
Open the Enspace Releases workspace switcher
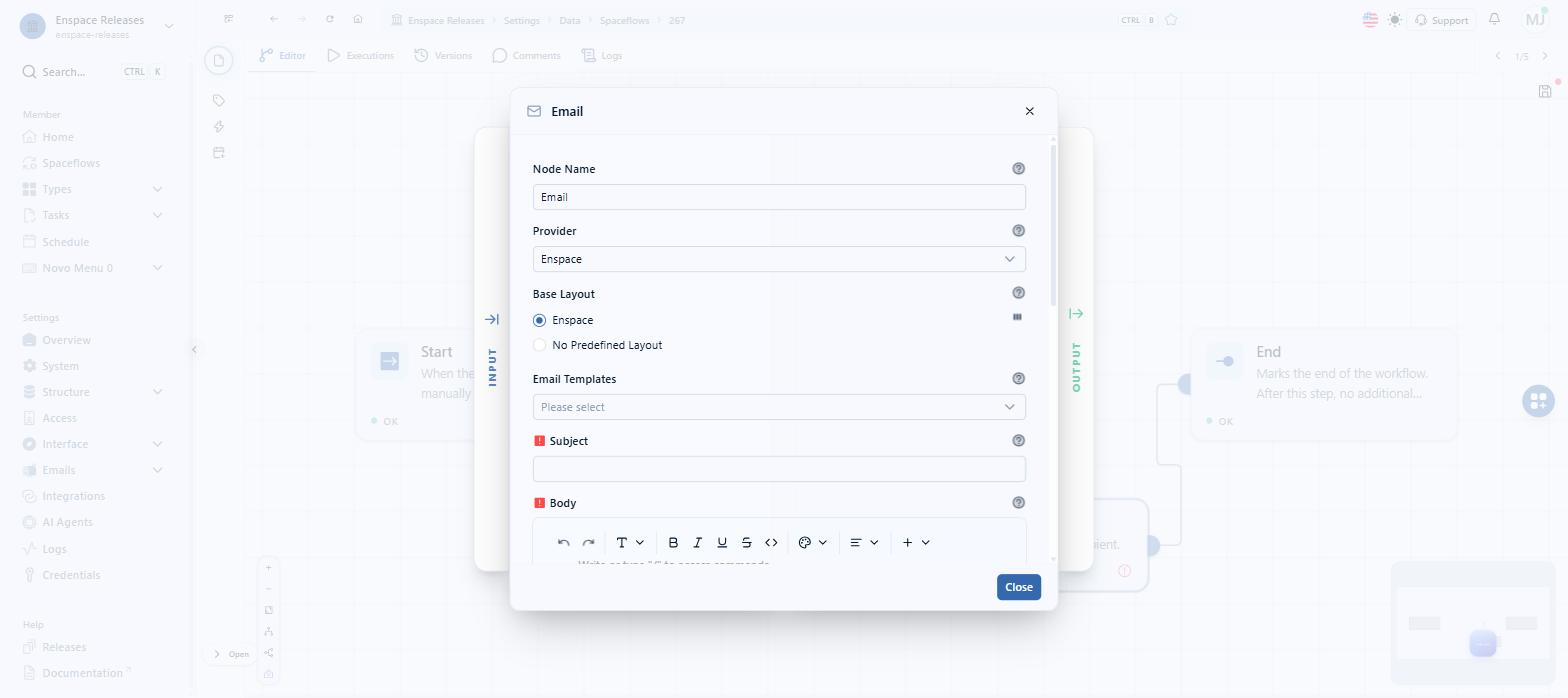click(97, 26)
